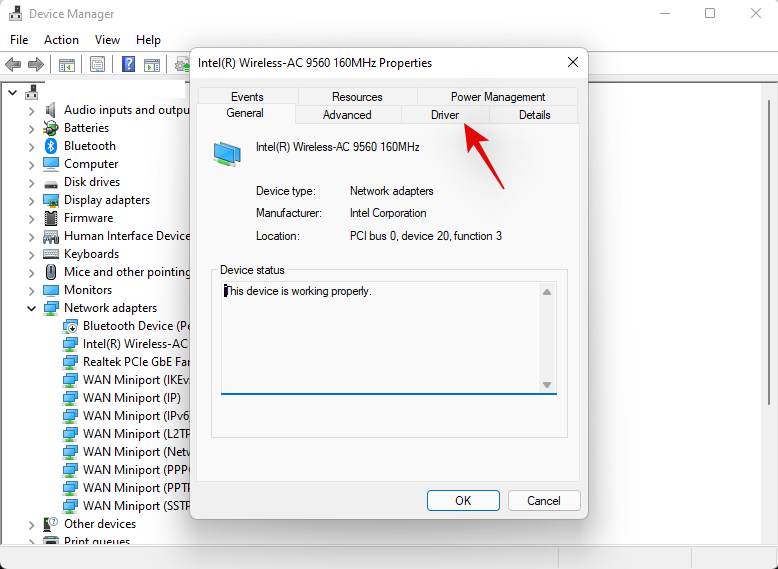
Task: Click the OK button
Action: (x=463, y=501)
